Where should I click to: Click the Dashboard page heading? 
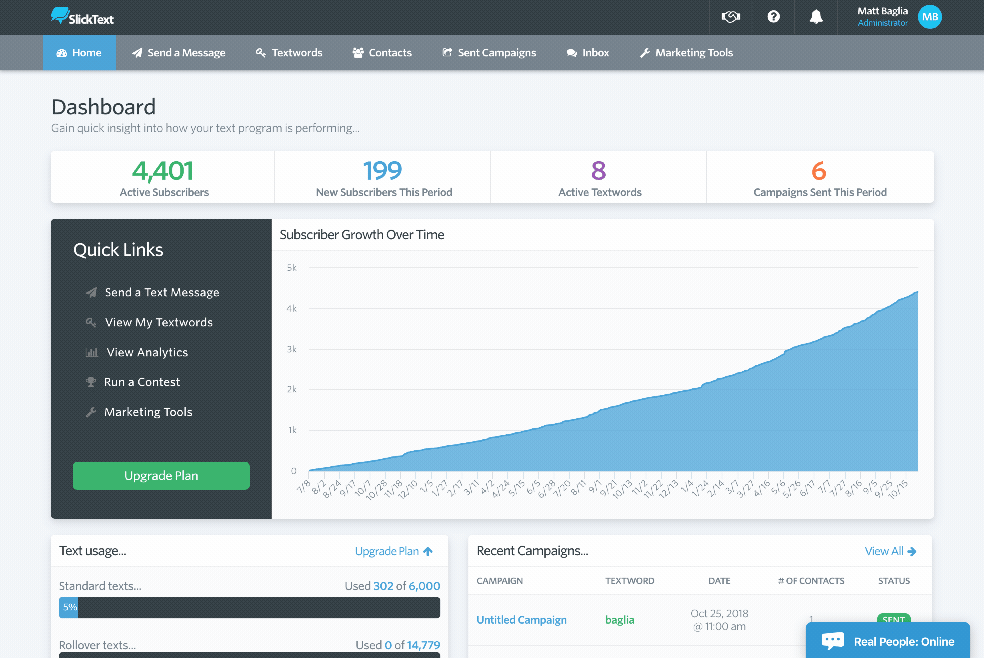tap(104, 107)
